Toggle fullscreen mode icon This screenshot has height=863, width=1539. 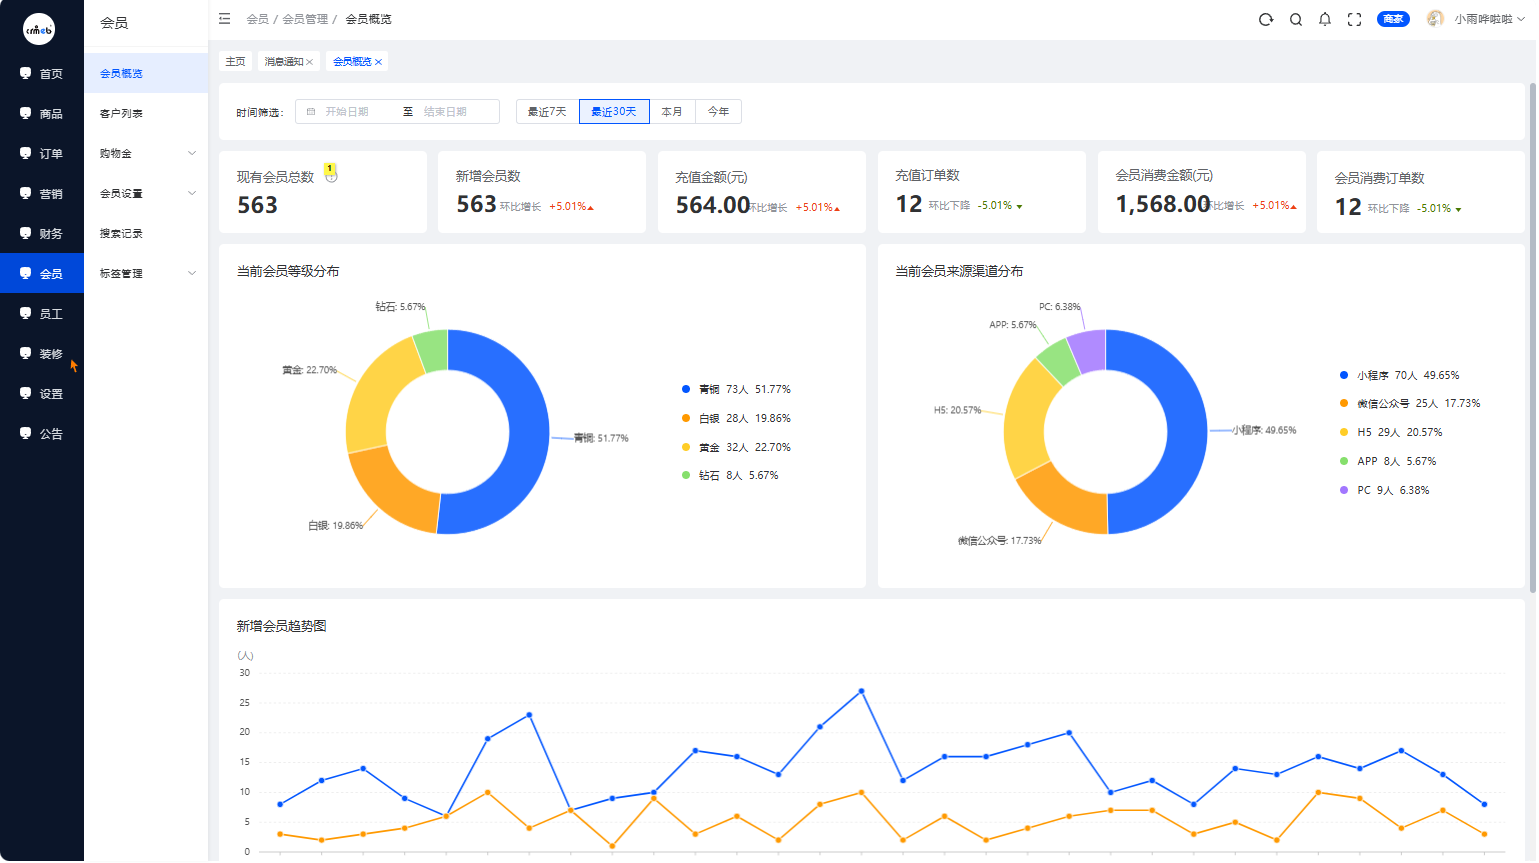tap(1355, 19)
